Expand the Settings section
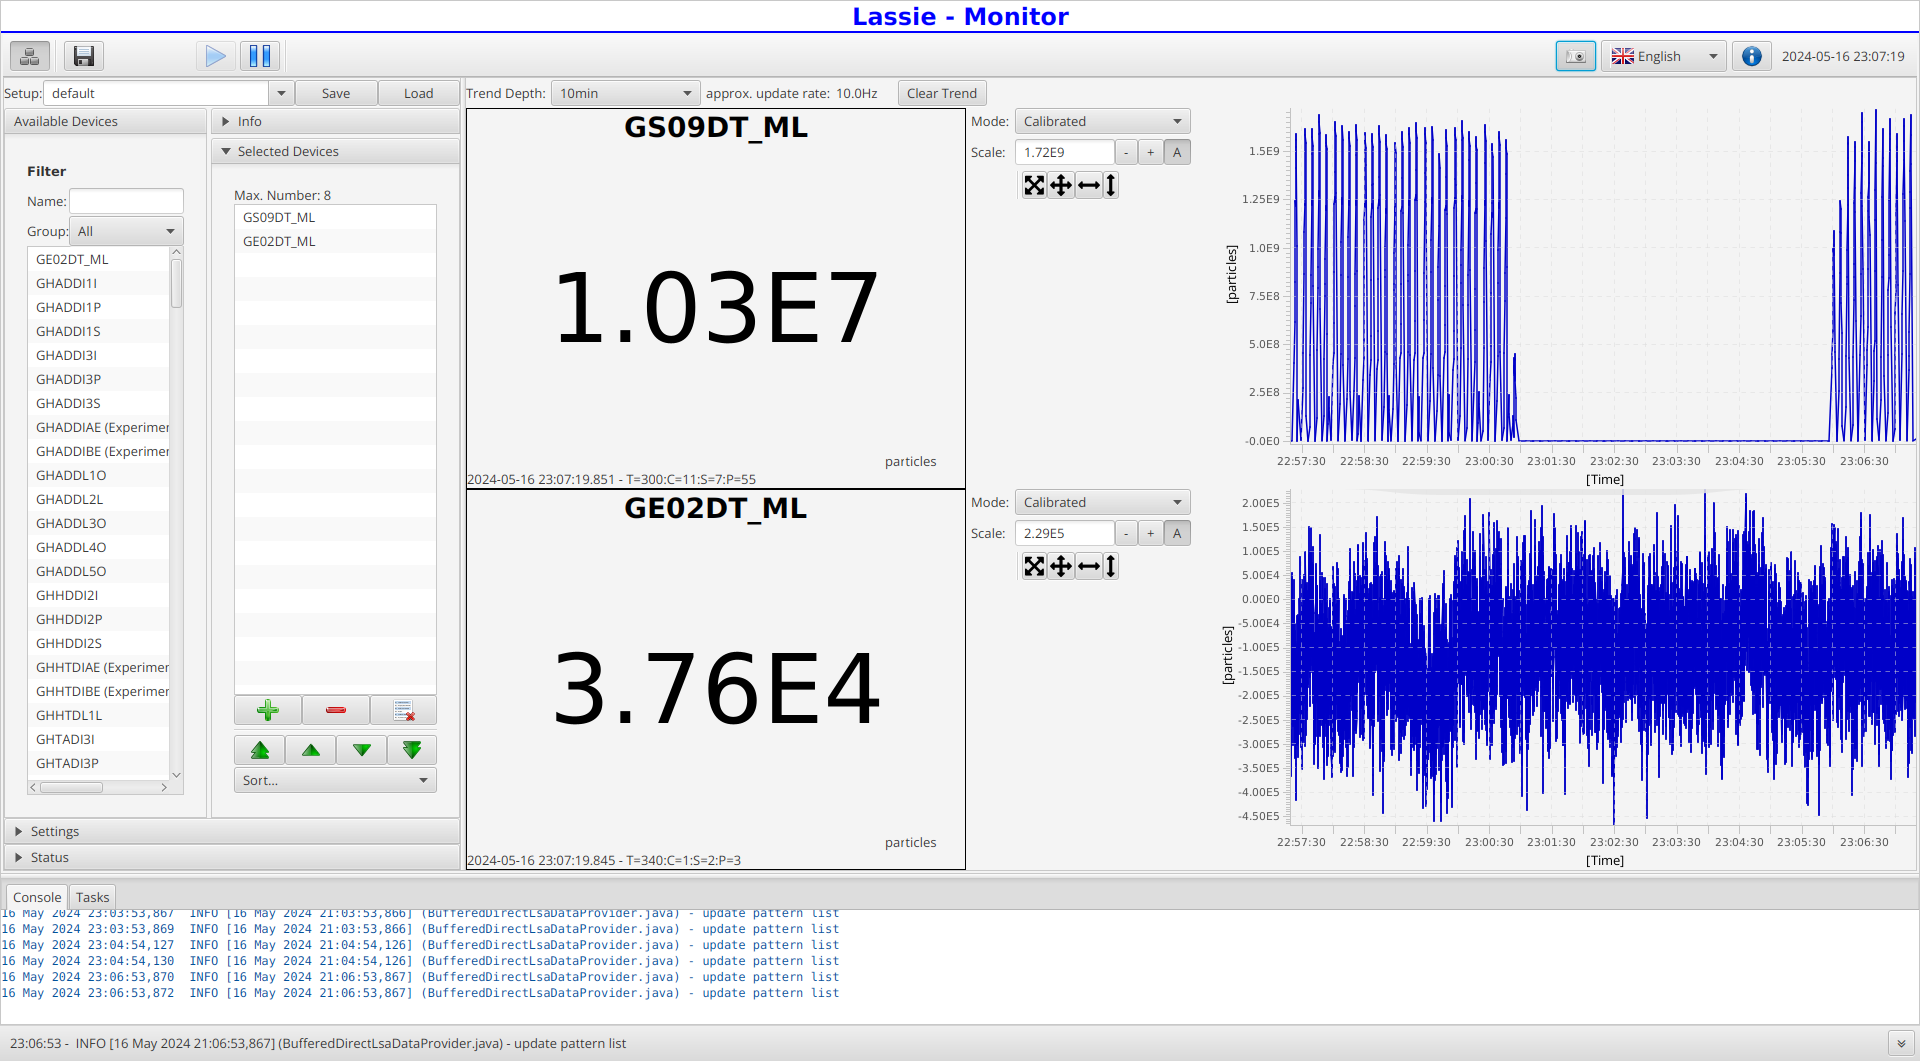The width and height of the screenshot is (1920, 1061). click(232, 831)
